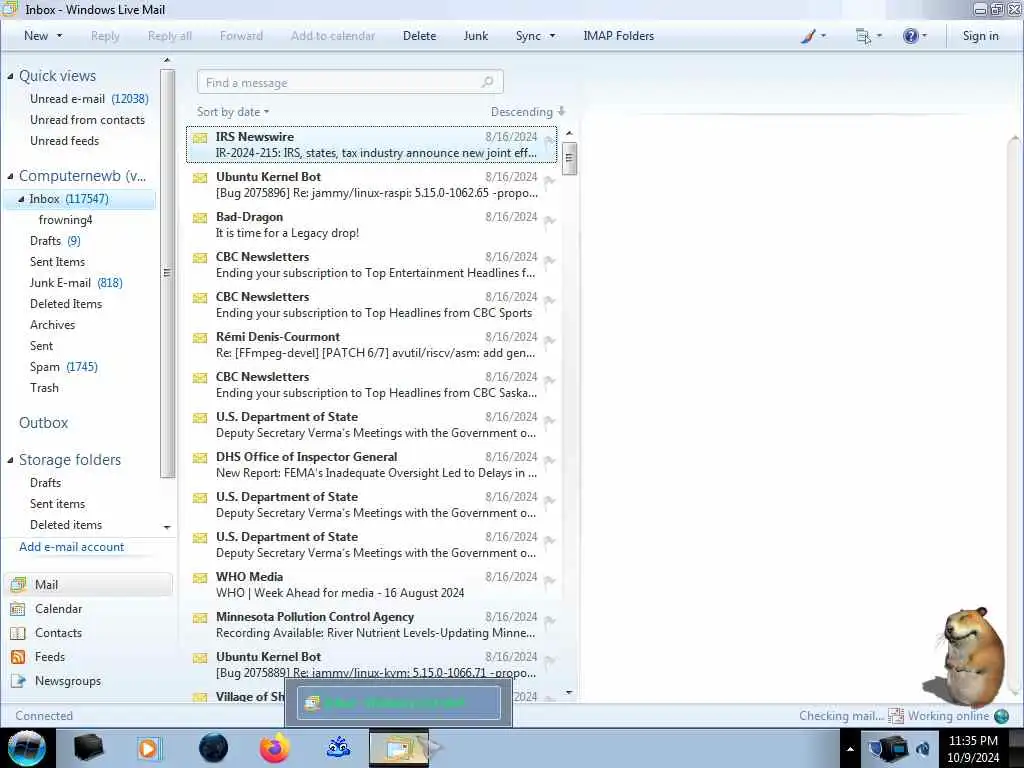
Task: Click the envelope icon of IRS Newswire message
Action: tap(200, 138)
